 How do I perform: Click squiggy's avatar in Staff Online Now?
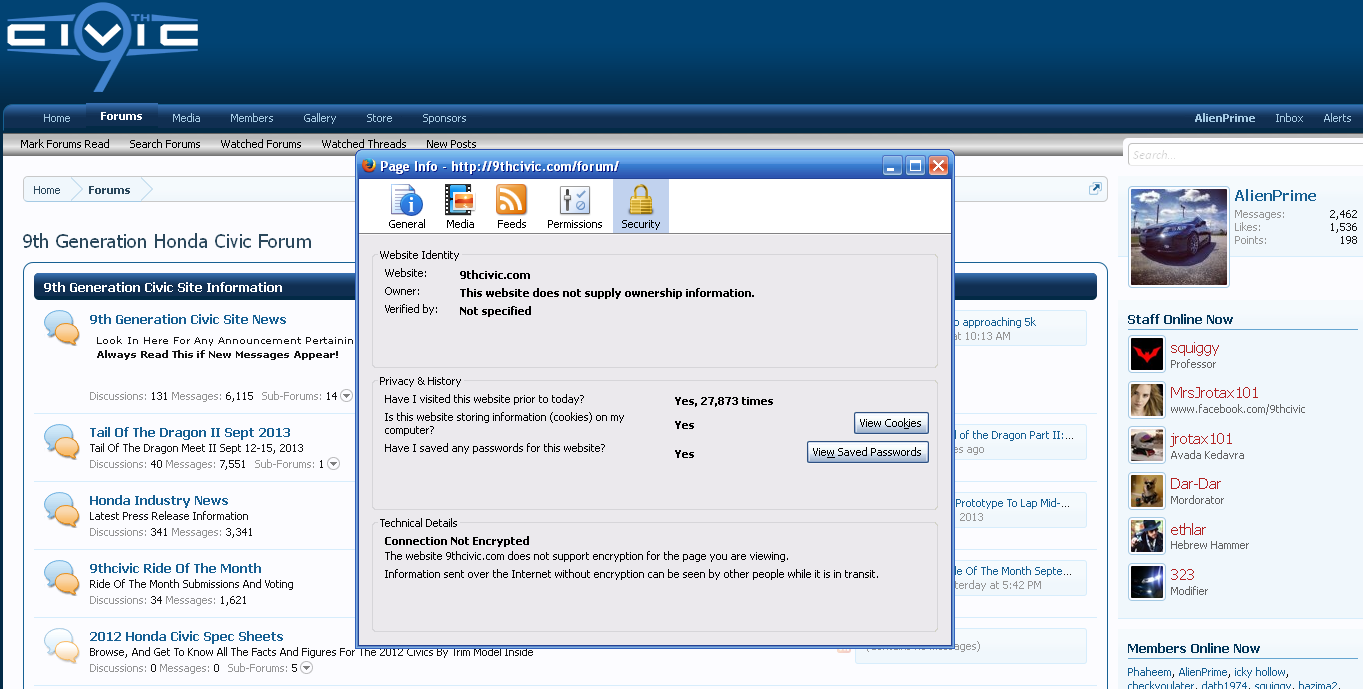click(x=1146, y=354)
